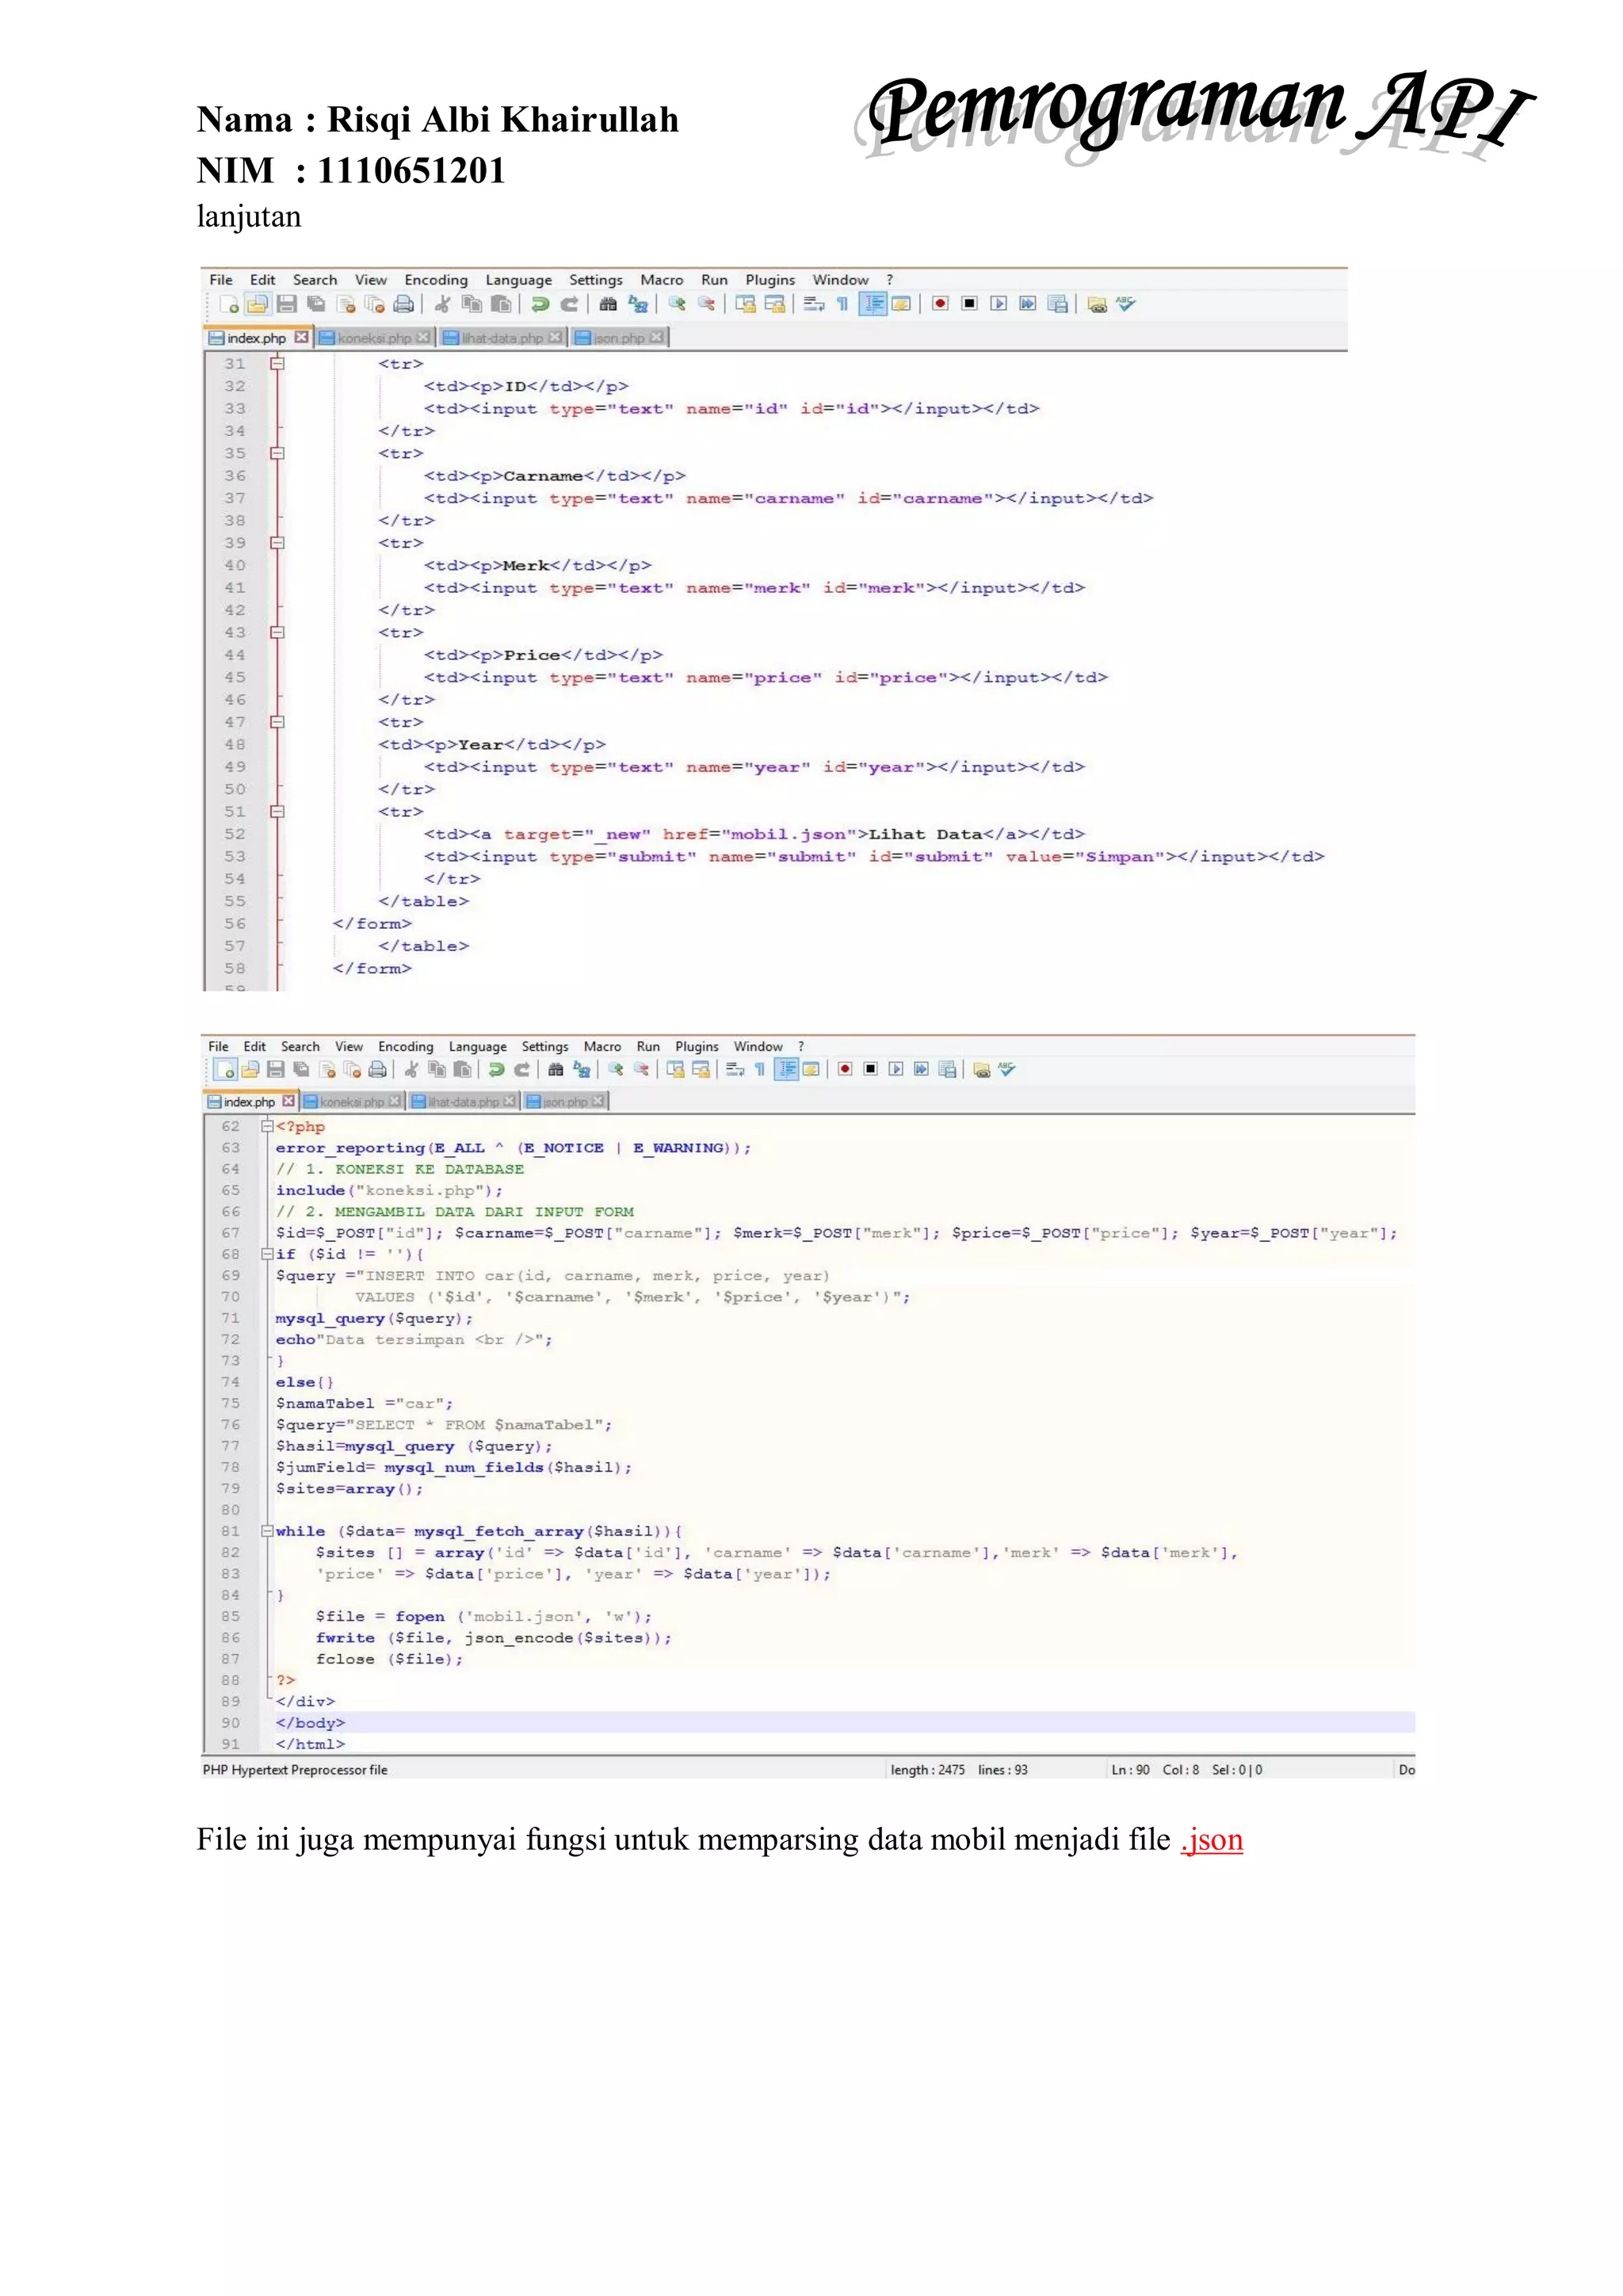Collapse the fold marker at line 31
This screenshot has height=2296, width=1623.
click(277, 364)
